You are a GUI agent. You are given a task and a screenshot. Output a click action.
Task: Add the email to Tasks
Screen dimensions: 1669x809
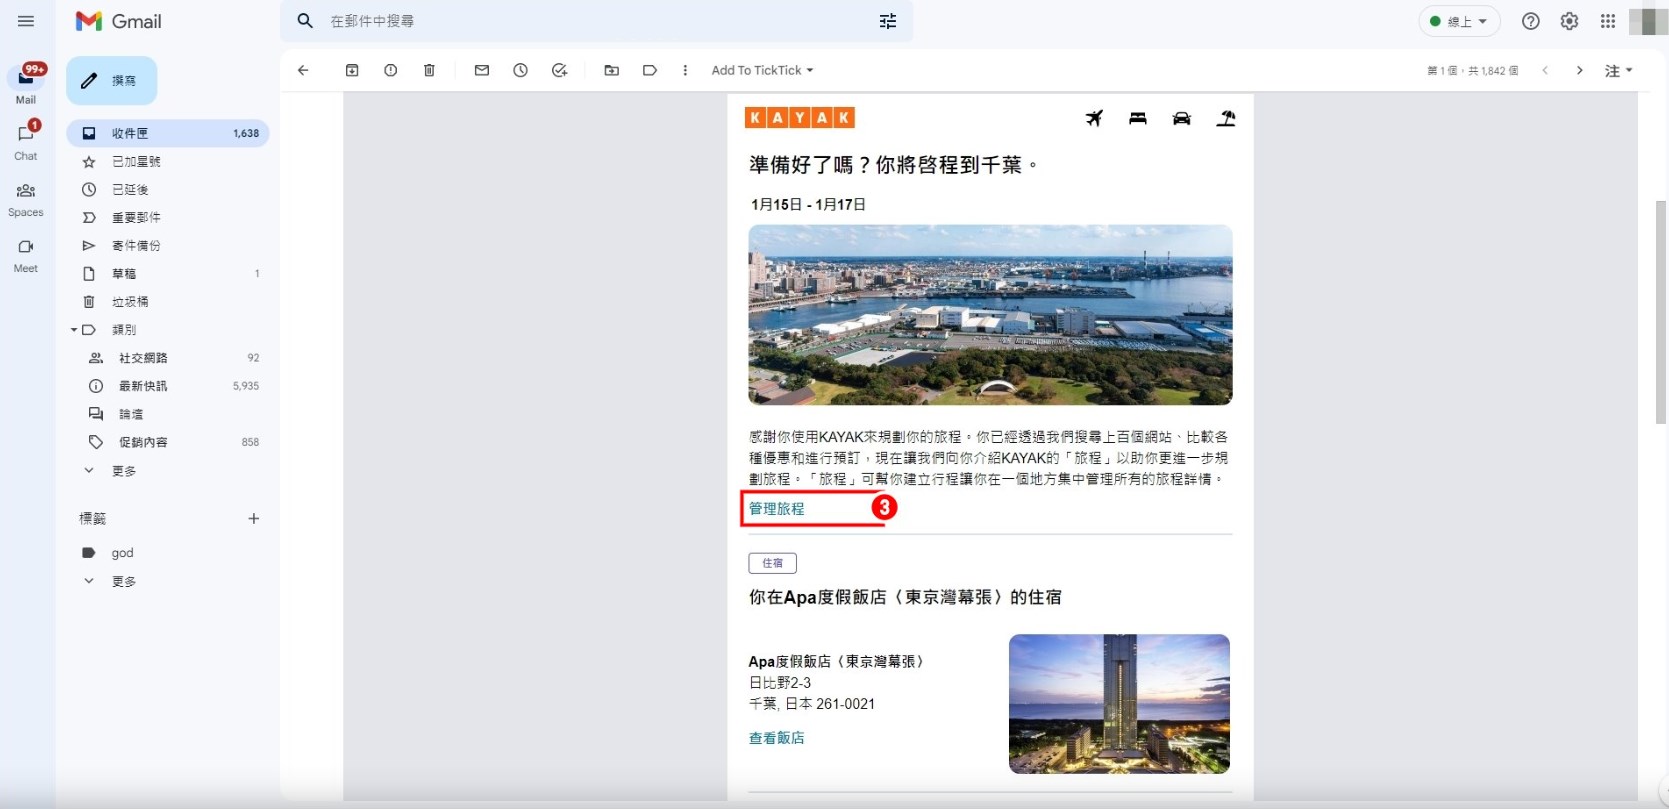[559, 70]
